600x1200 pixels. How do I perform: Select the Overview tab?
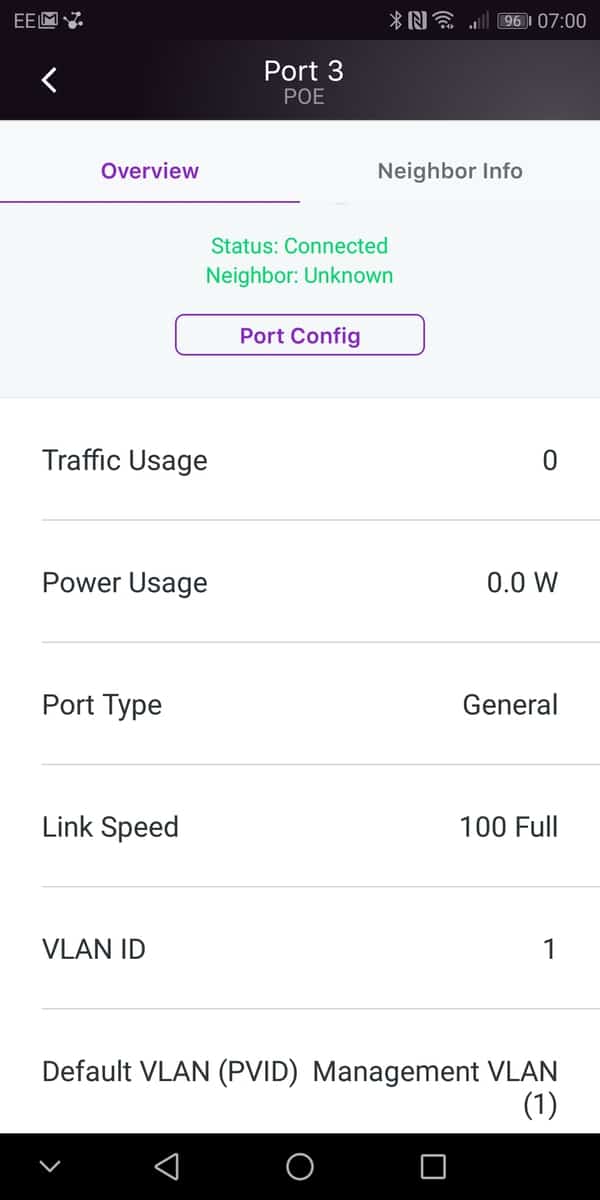pos(150,171)
